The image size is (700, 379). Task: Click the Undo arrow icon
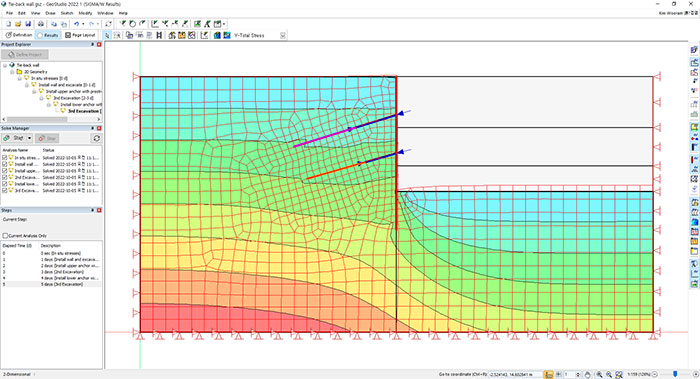coord(76,24)
